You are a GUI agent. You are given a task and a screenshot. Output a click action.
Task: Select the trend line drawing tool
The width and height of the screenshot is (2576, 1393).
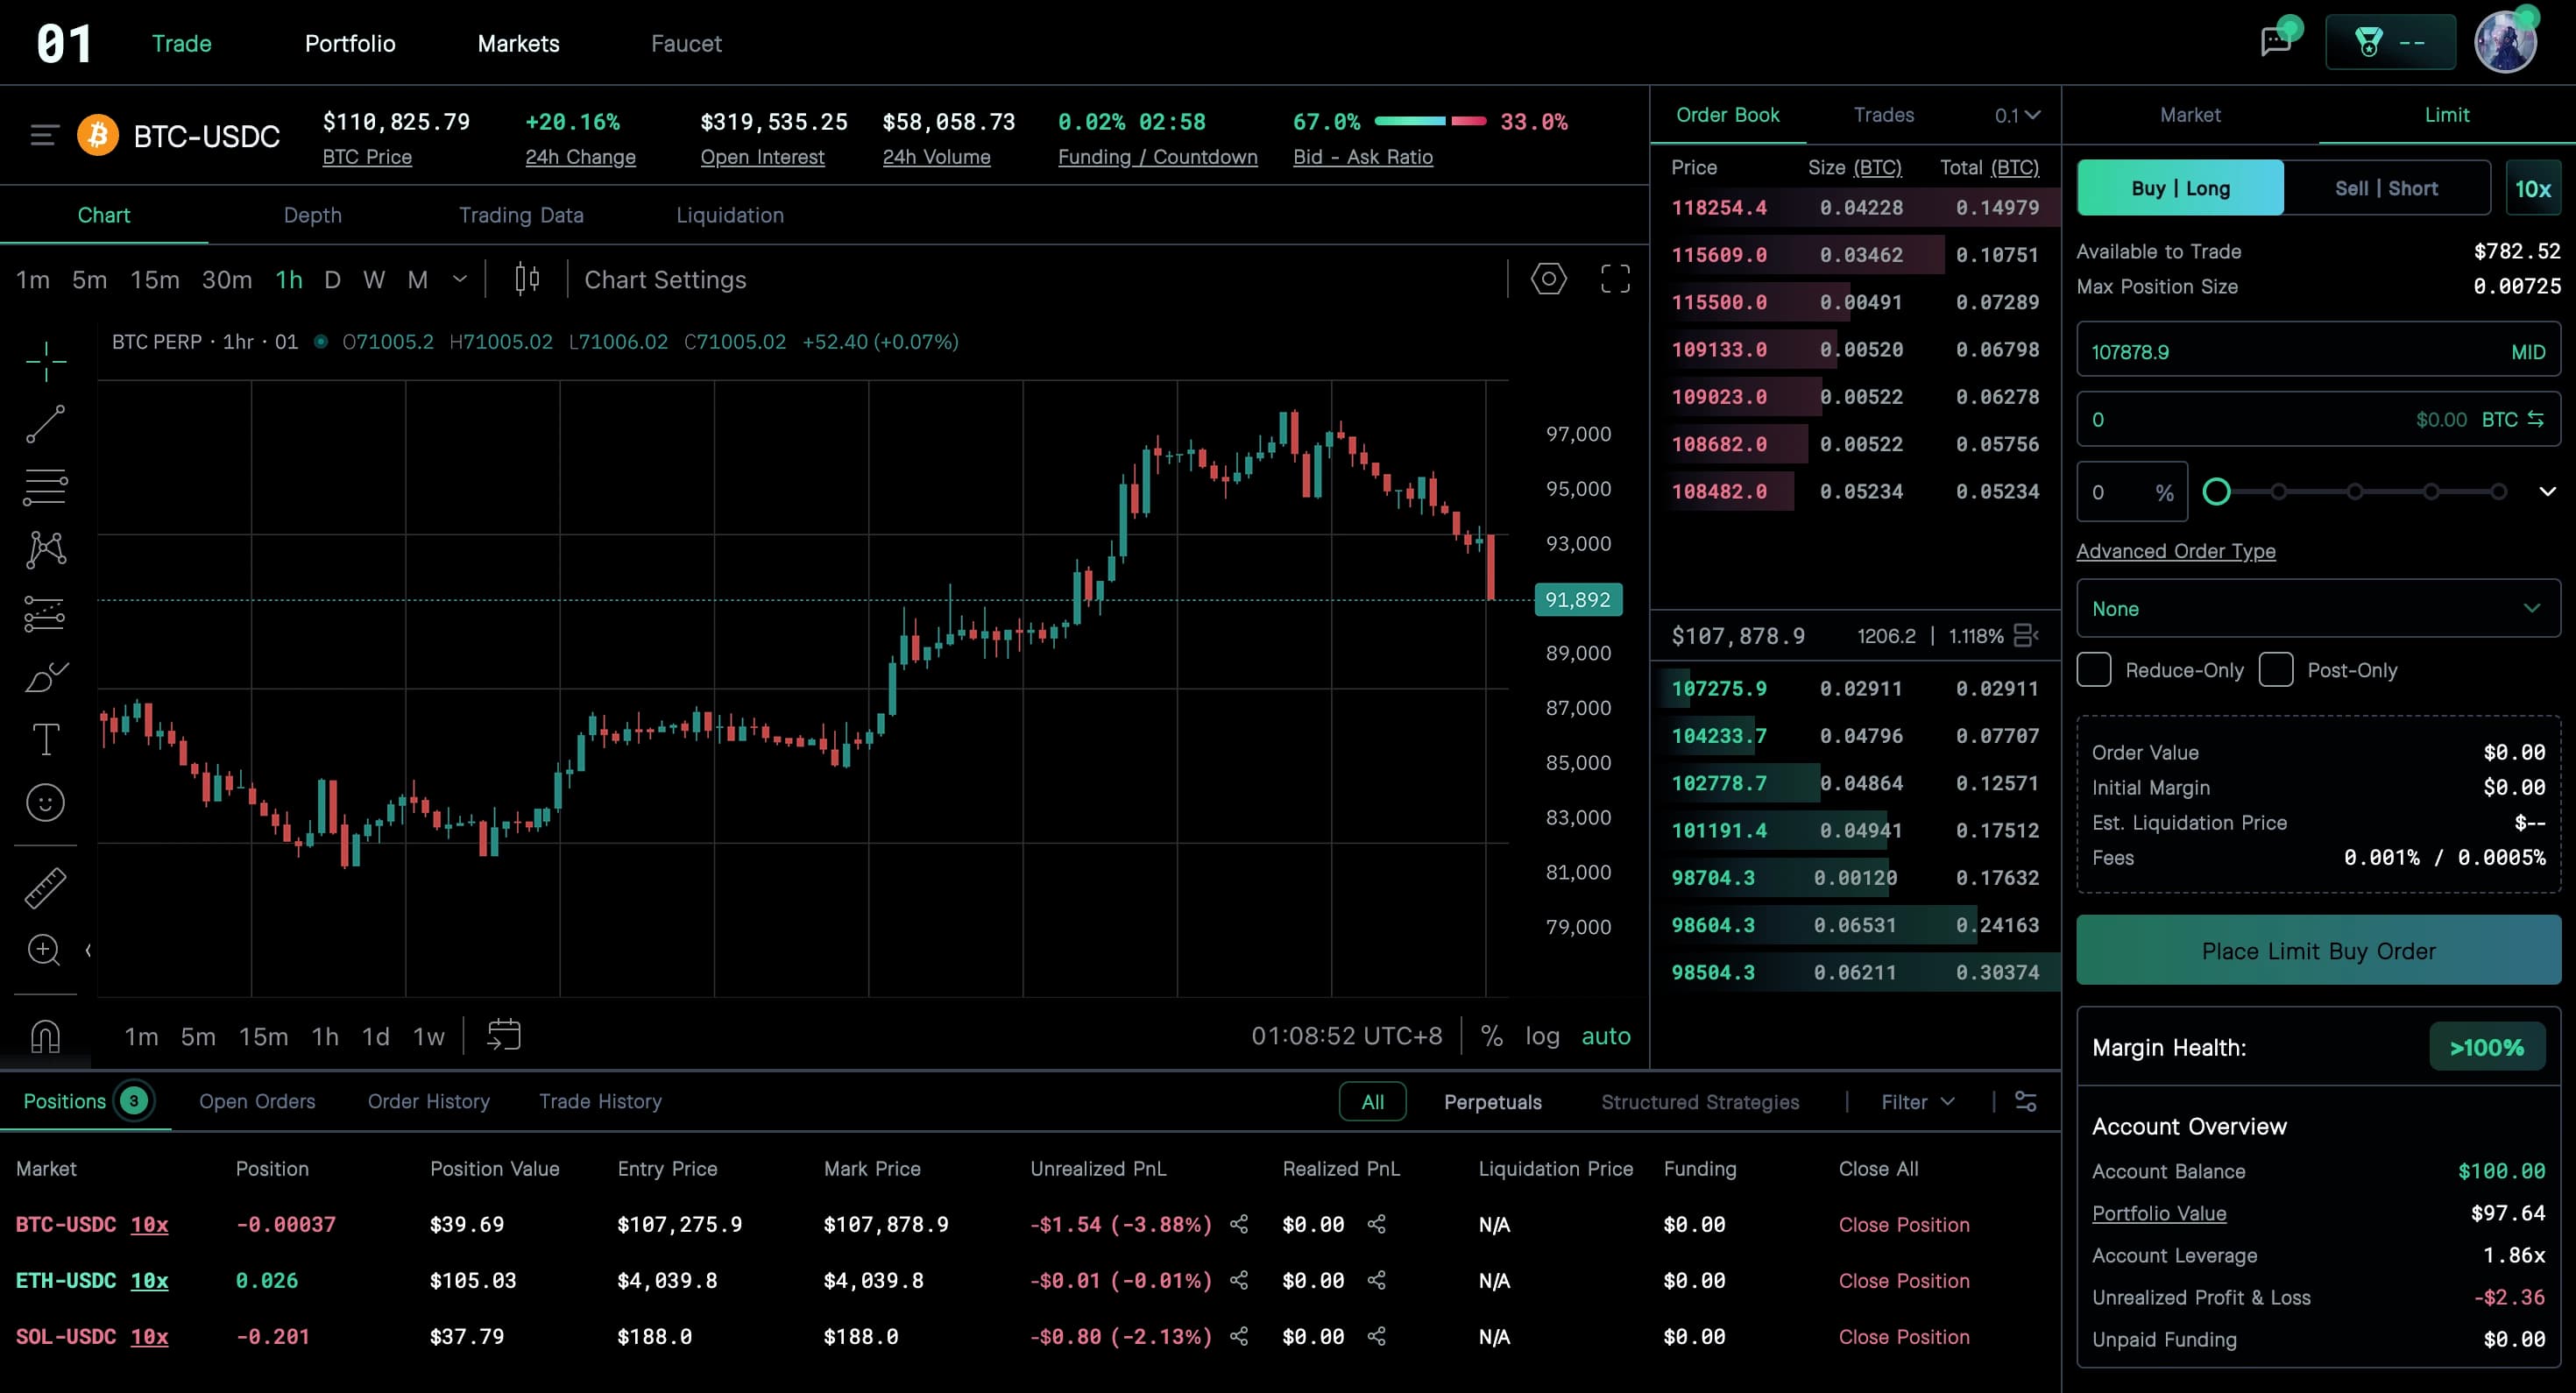pyautogui.click(x=45, y=424)
